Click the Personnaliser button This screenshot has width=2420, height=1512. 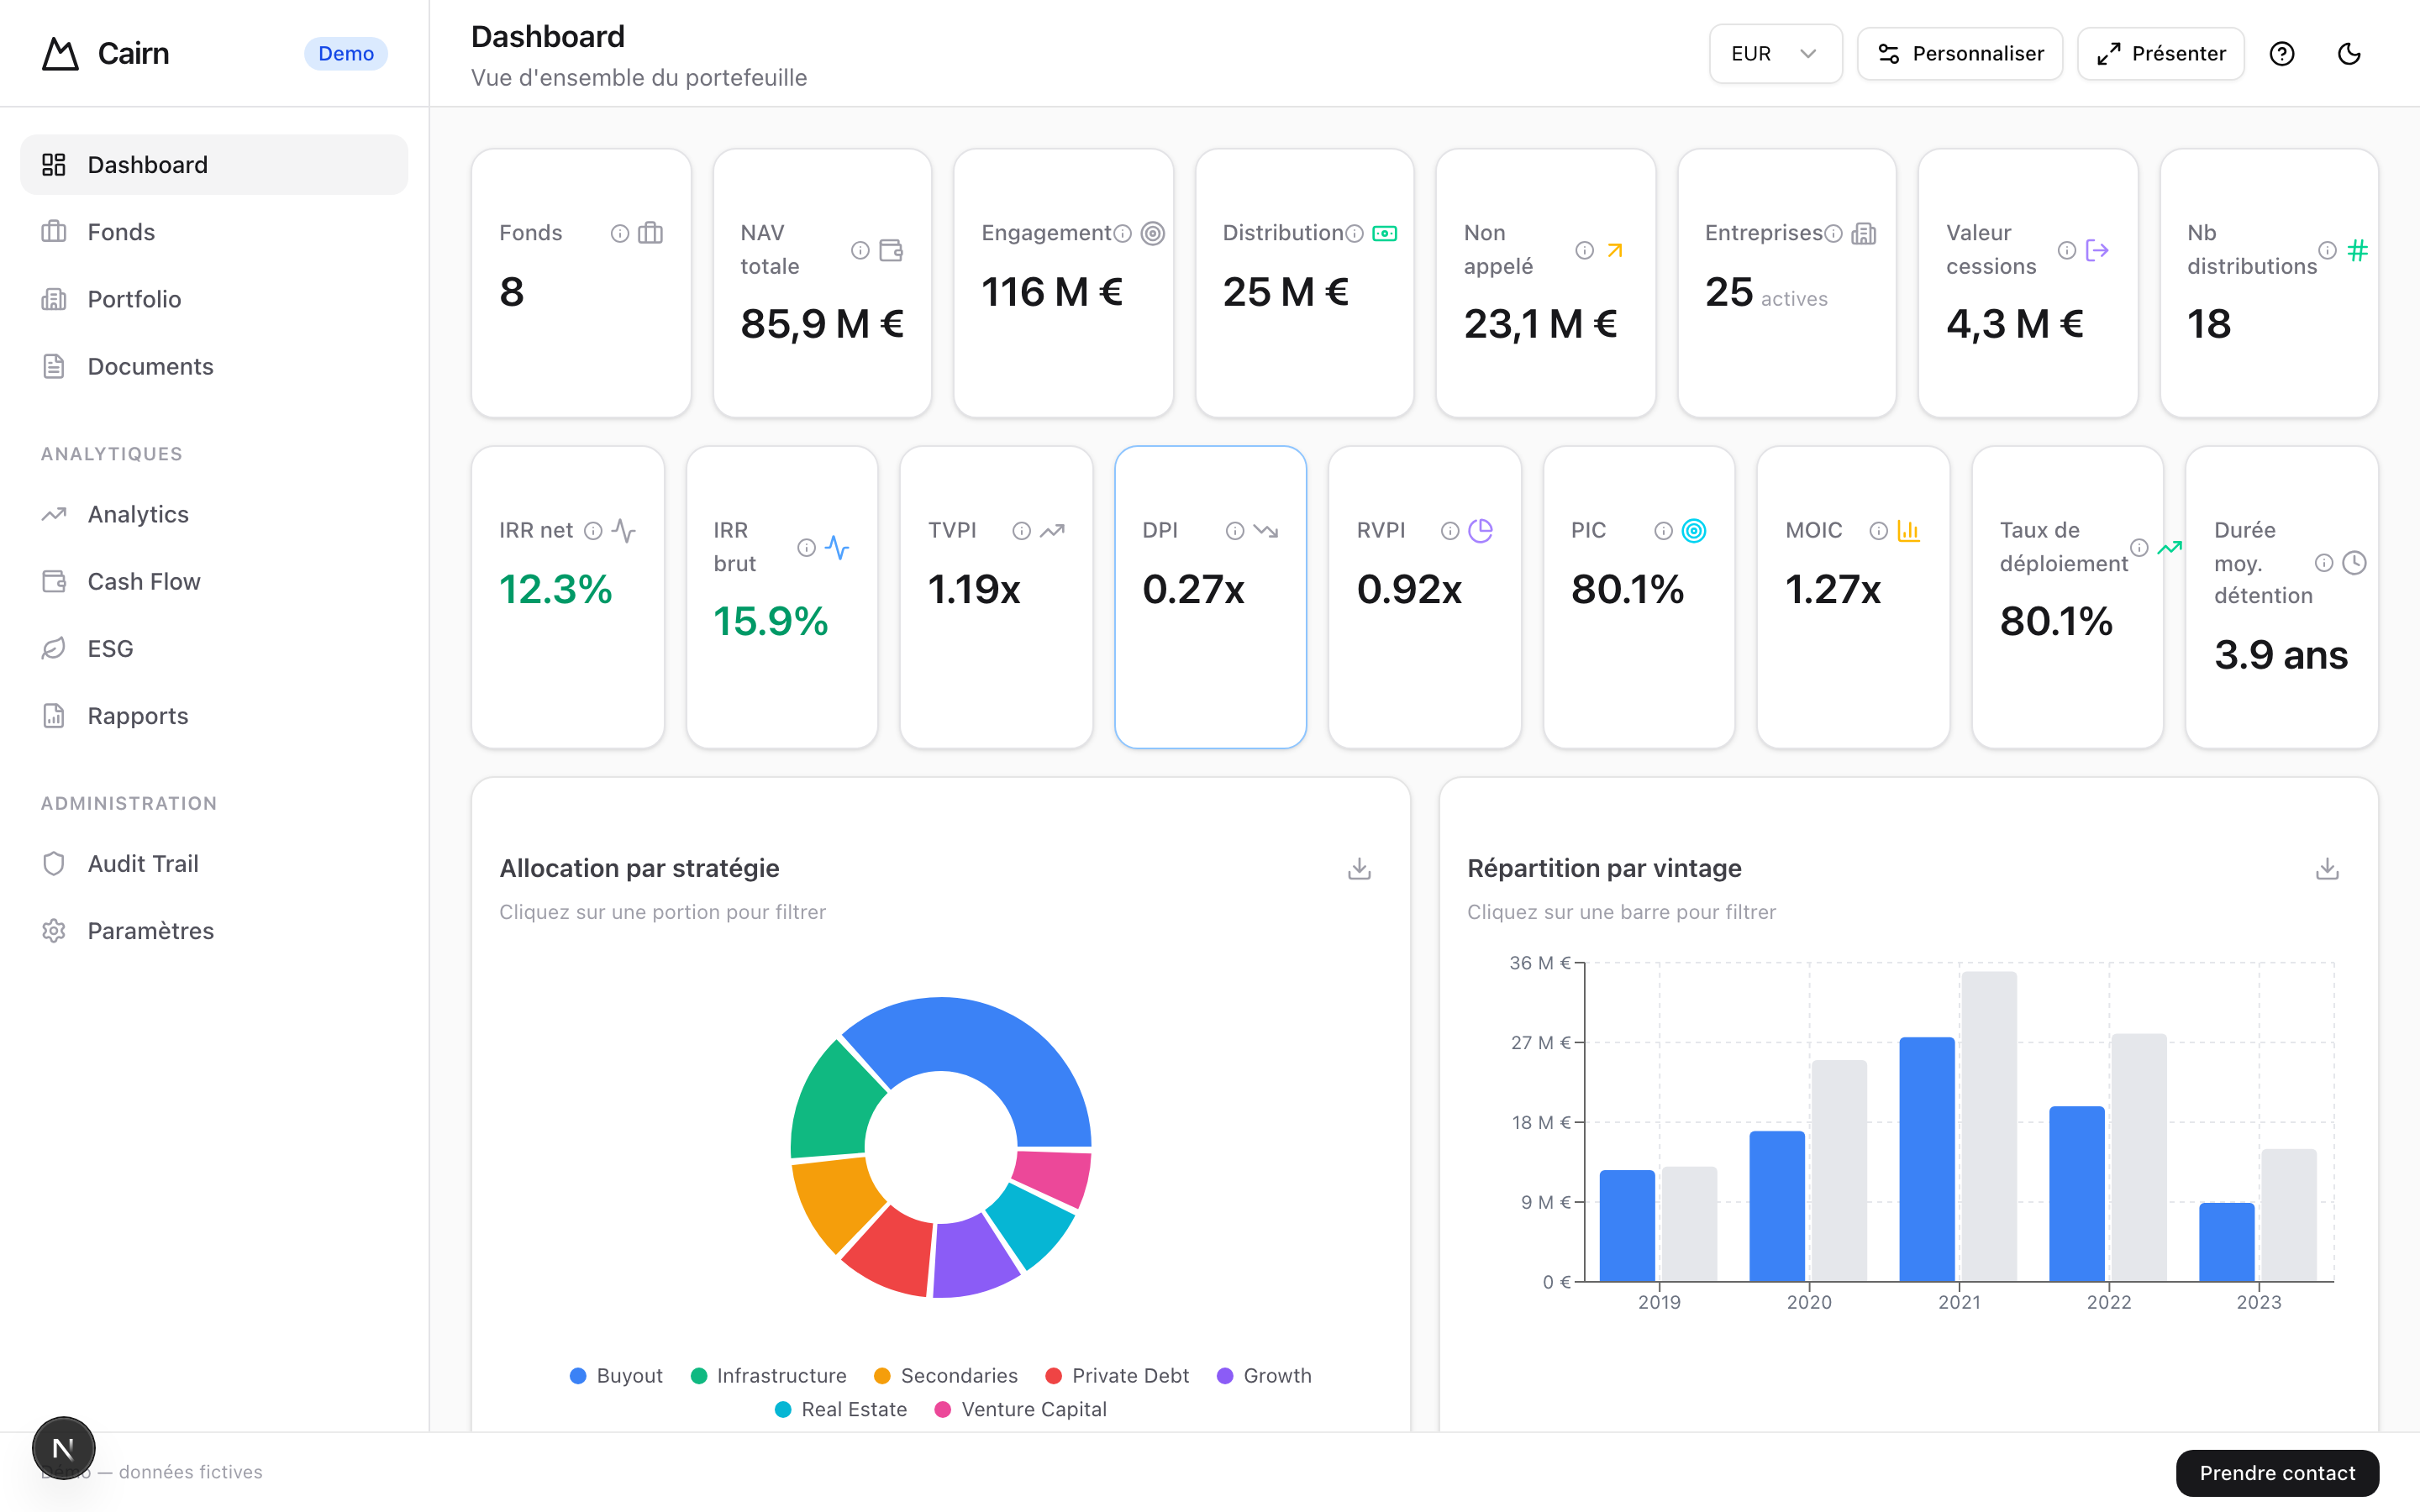coord(1959,54)
